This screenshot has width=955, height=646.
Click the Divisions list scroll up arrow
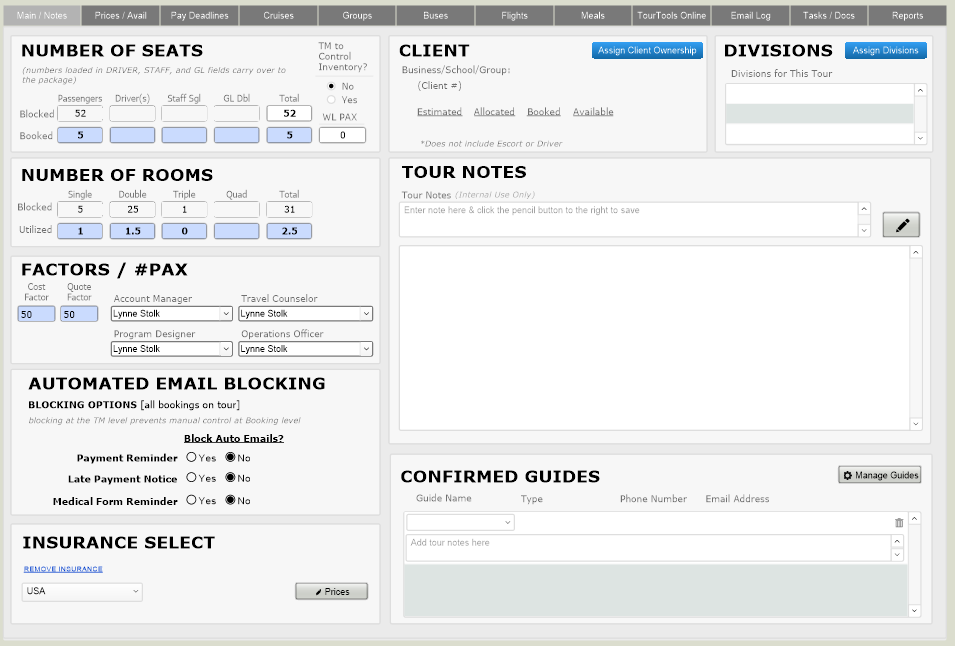pos(920,90)
